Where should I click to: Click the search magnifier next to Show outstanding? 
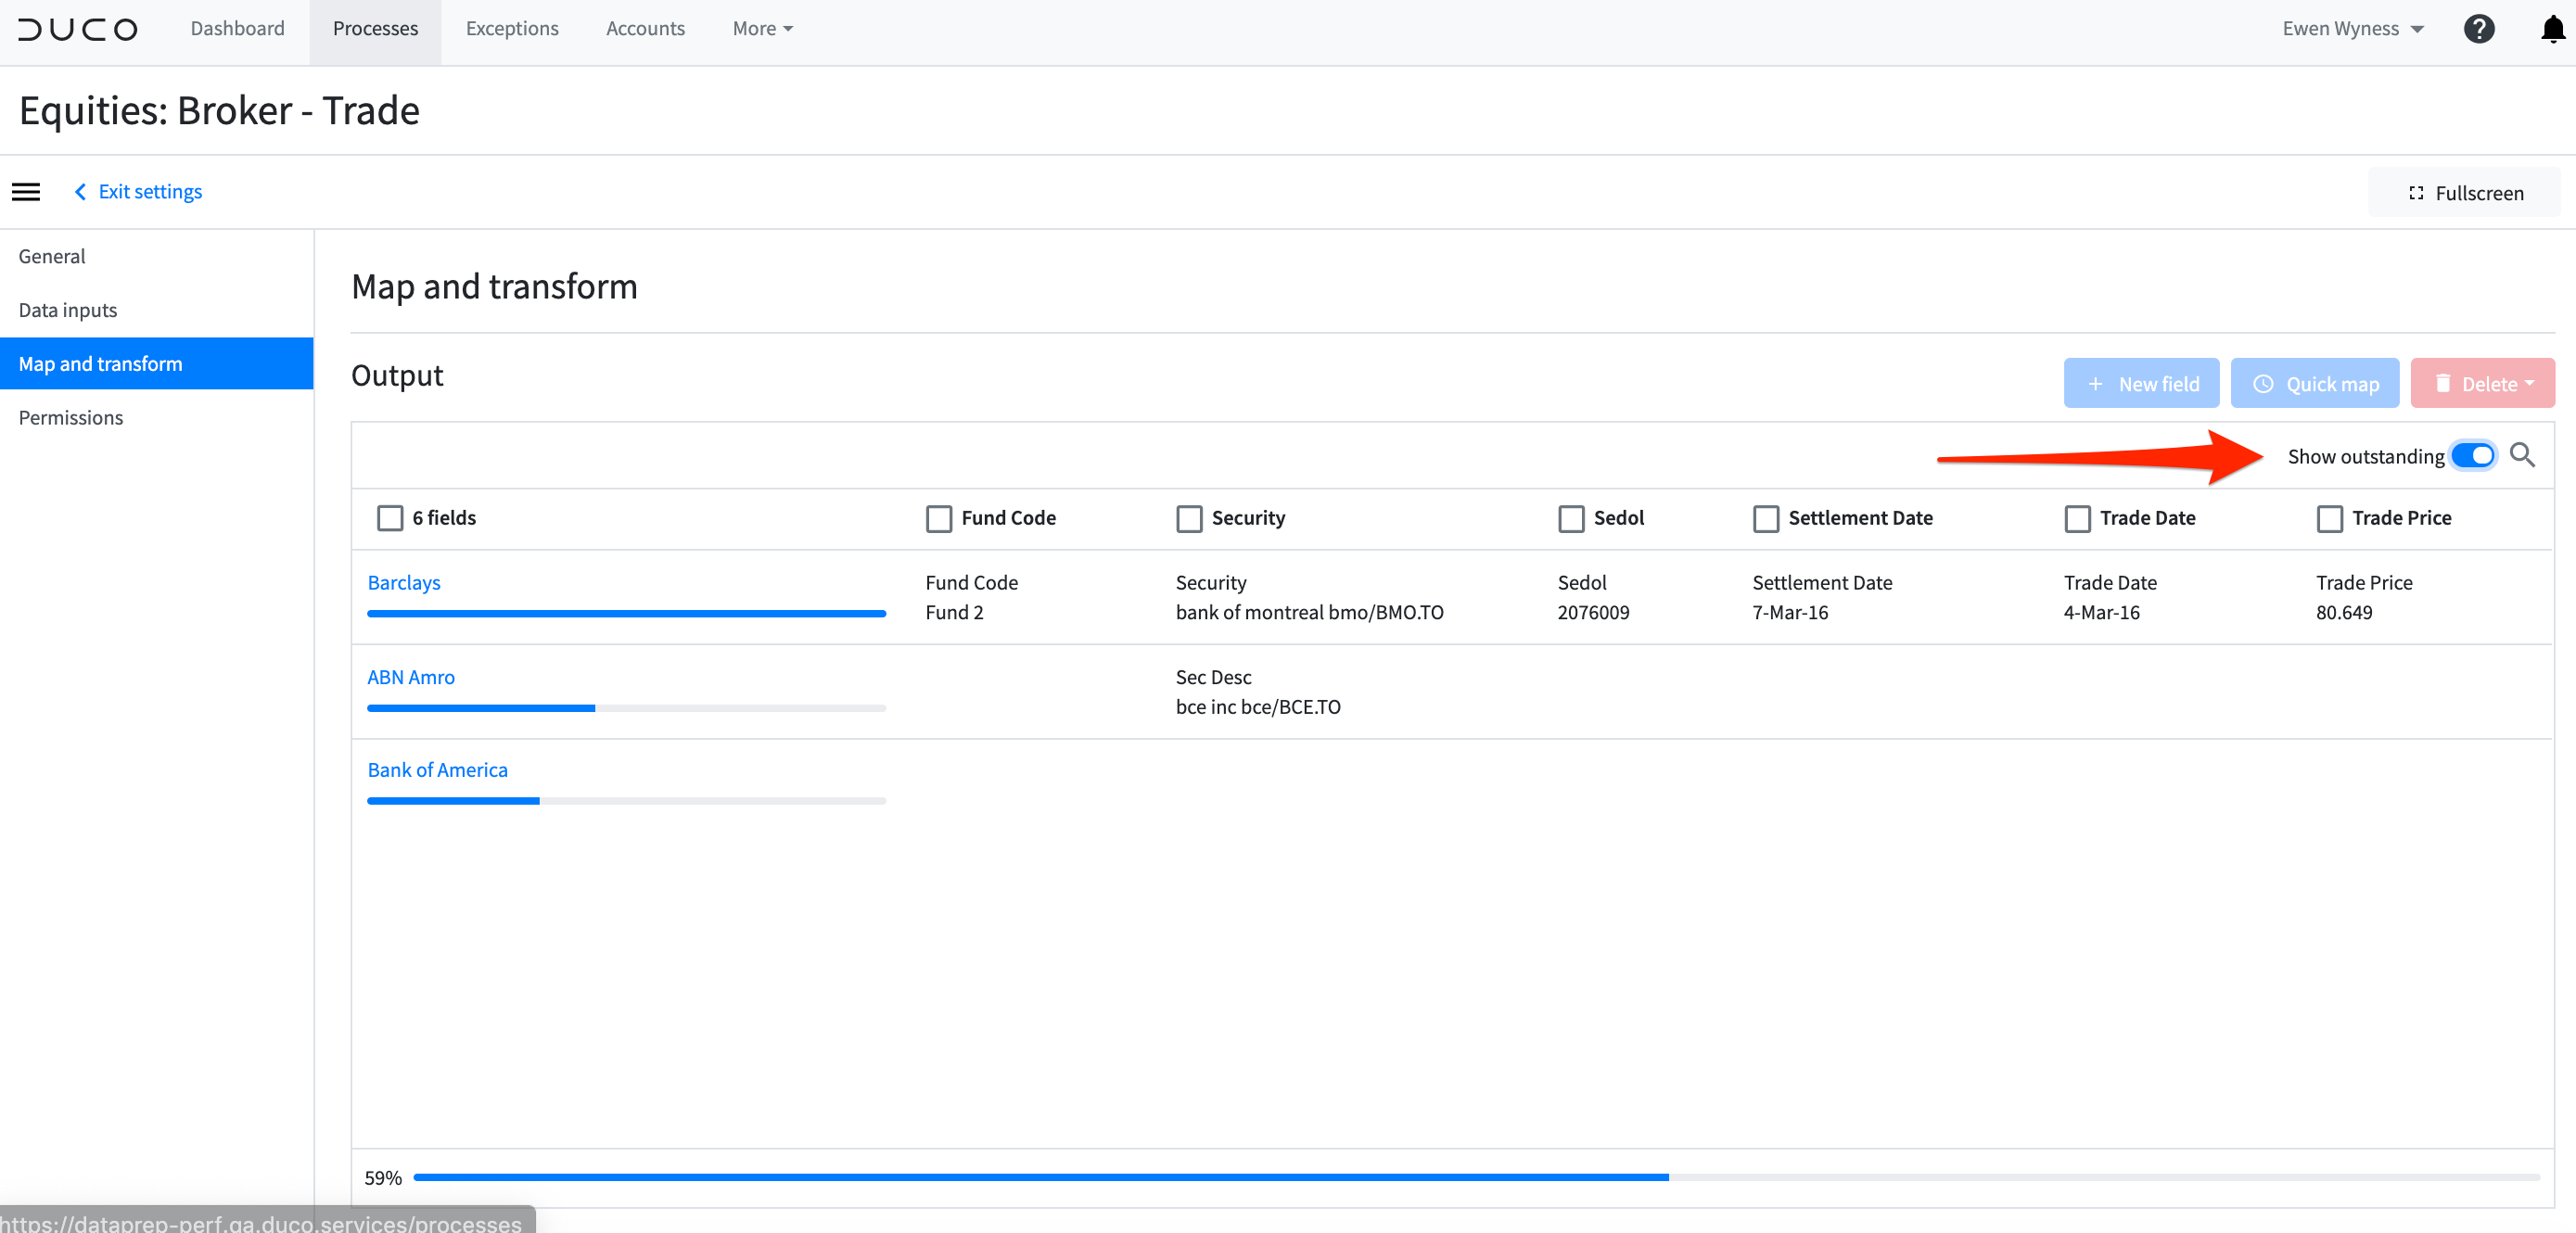click(2522, 455)
